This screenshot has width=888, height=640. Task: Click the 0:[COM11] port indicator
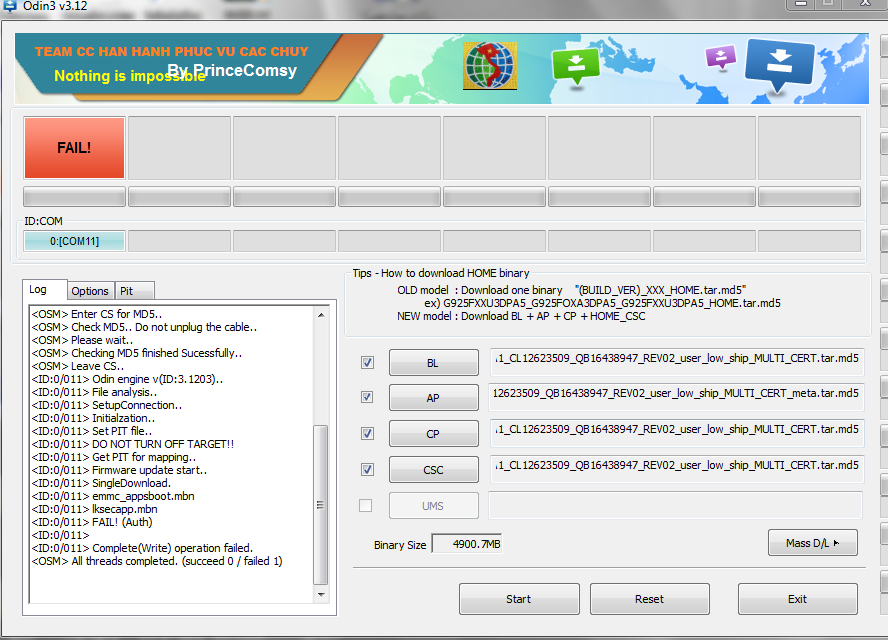[74, 241]
